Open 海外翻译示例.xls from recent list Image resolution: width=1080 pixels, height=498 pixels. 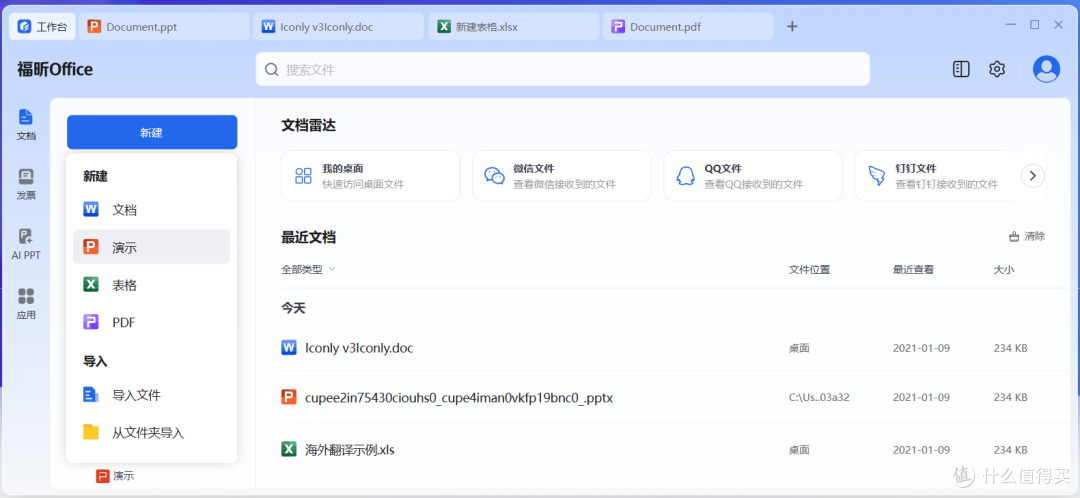click(350, 450)
